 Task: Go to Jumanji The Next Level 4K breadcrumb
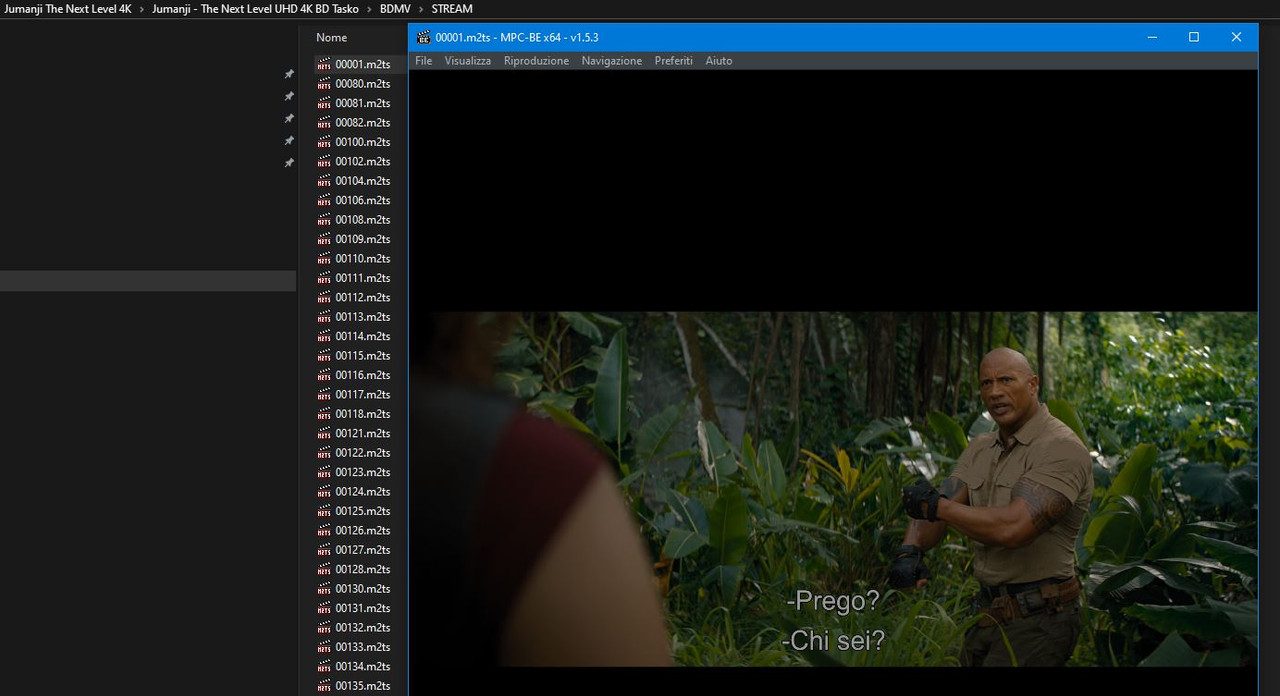point(68,9)
